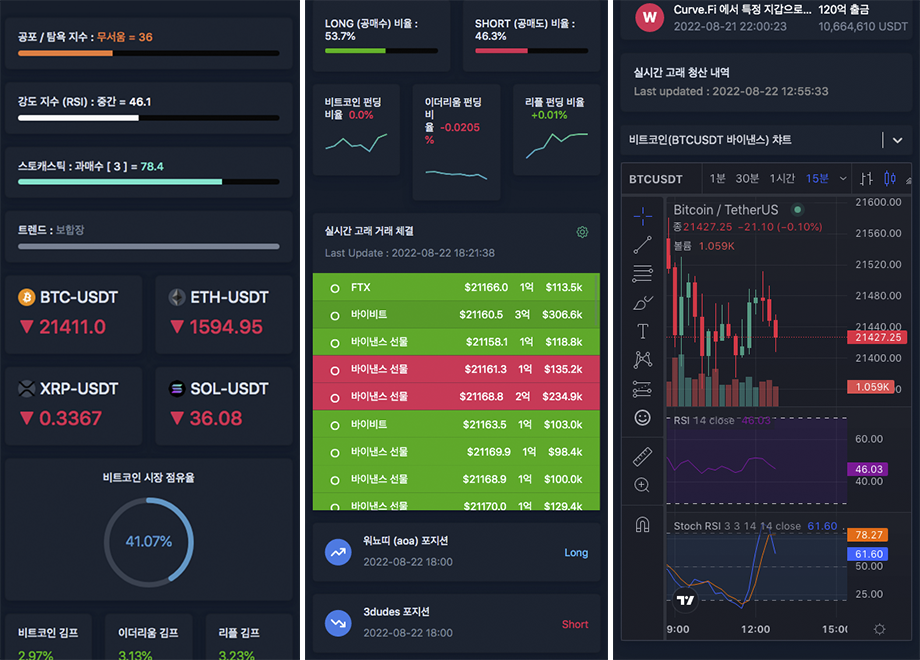The image size is (920, 660).
Task: Open whale trade settings gear icon
Action: (582, 232)
